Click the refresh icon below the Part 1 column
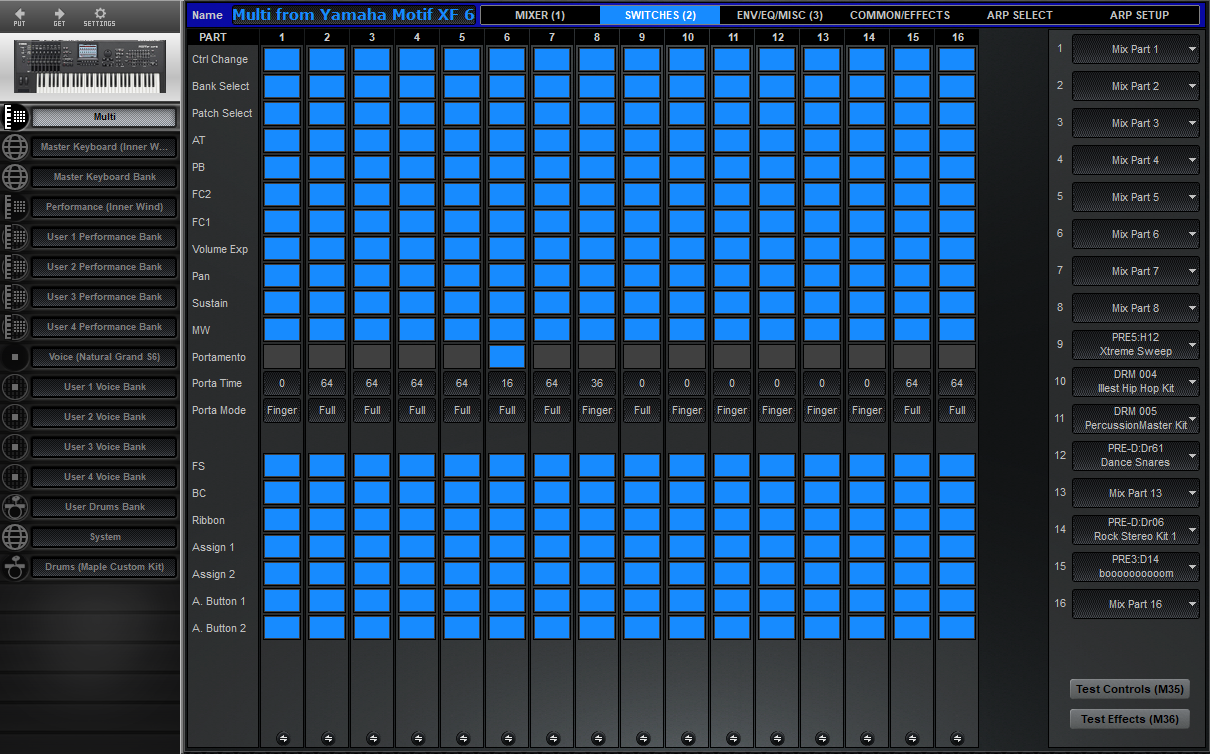This screenshot has height=754, width=1210. click(x=282, y=738)
